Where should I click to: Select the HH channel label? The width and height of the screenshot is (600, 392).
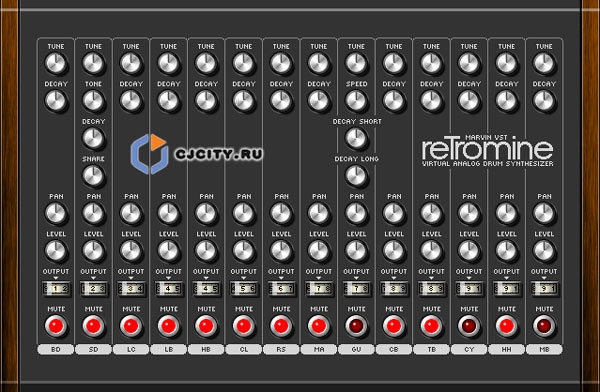pos(506,349)
